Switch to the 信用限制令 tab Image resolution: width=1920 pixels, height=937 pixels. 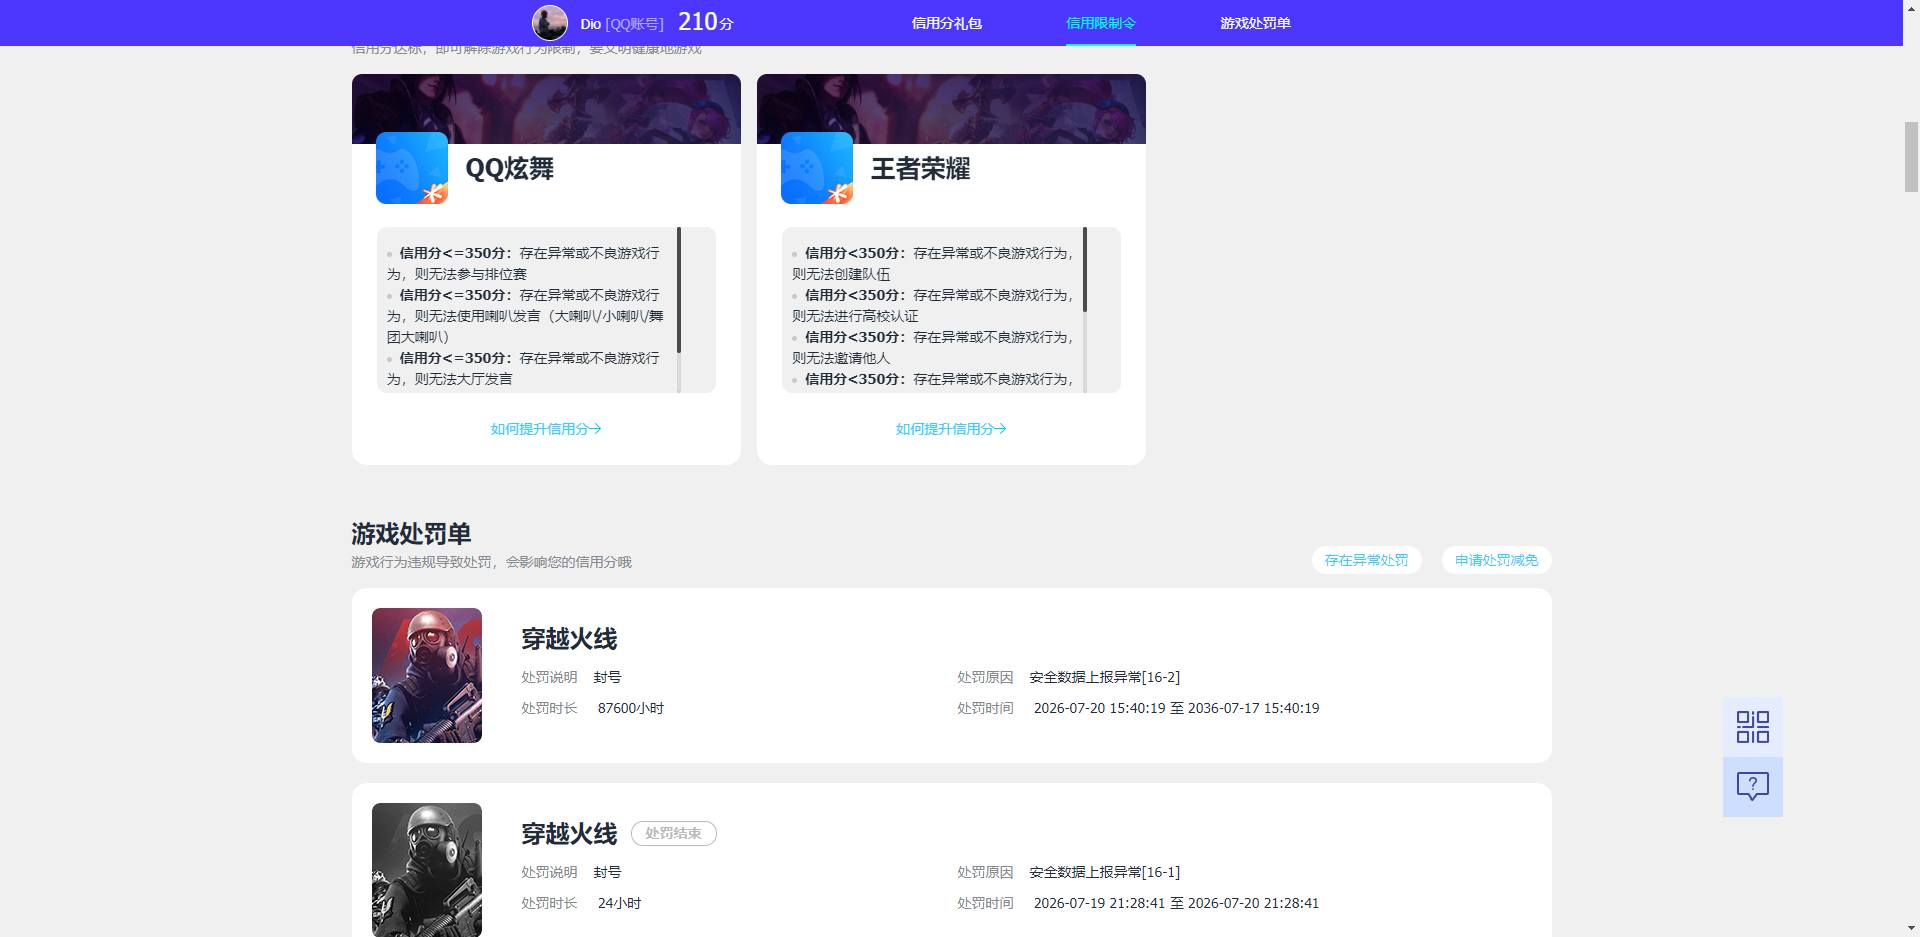pyautogui.click(x=1100, y=23)
